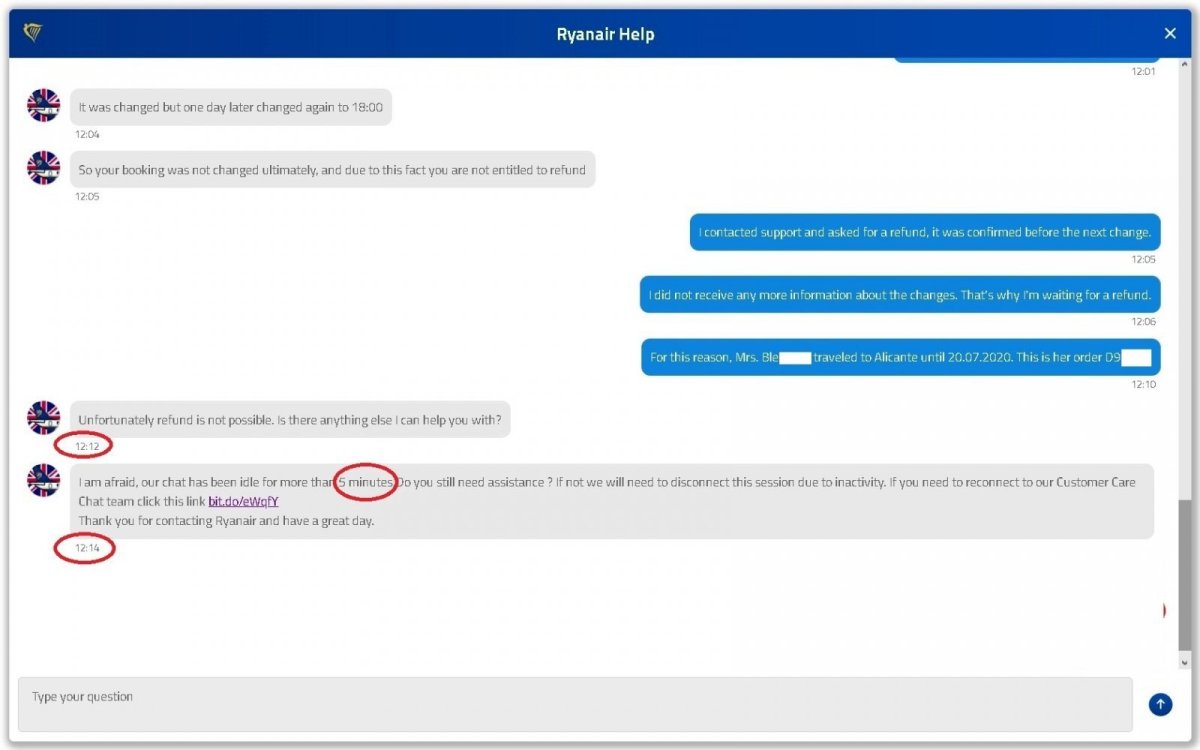
Task: Click agent avatar beside "So your booking" message
Action: click(x=44, y=168)
